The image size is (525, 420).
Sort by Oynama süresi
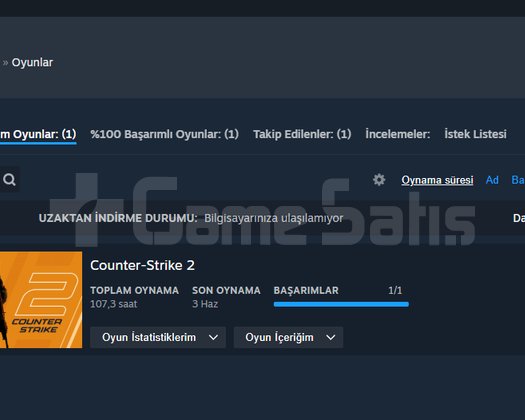(437, 180)
